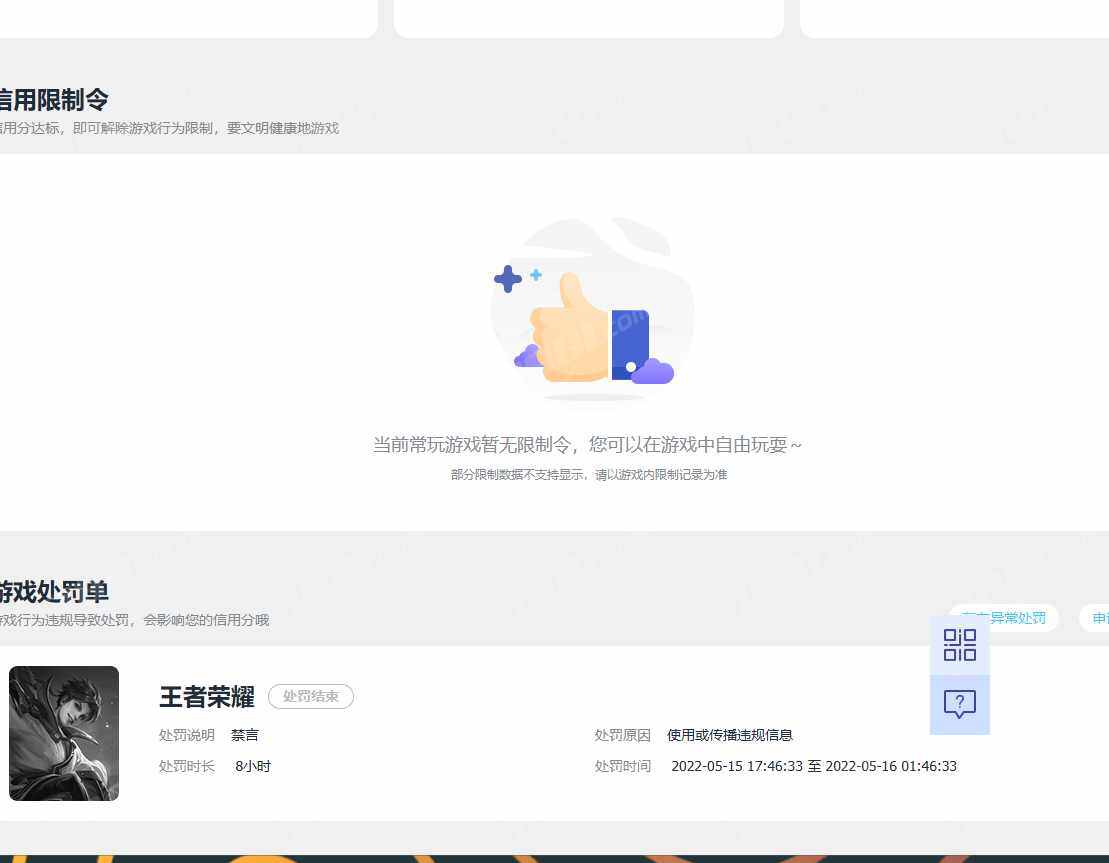Select the 8小时 penalty duration value

point(253,766)
